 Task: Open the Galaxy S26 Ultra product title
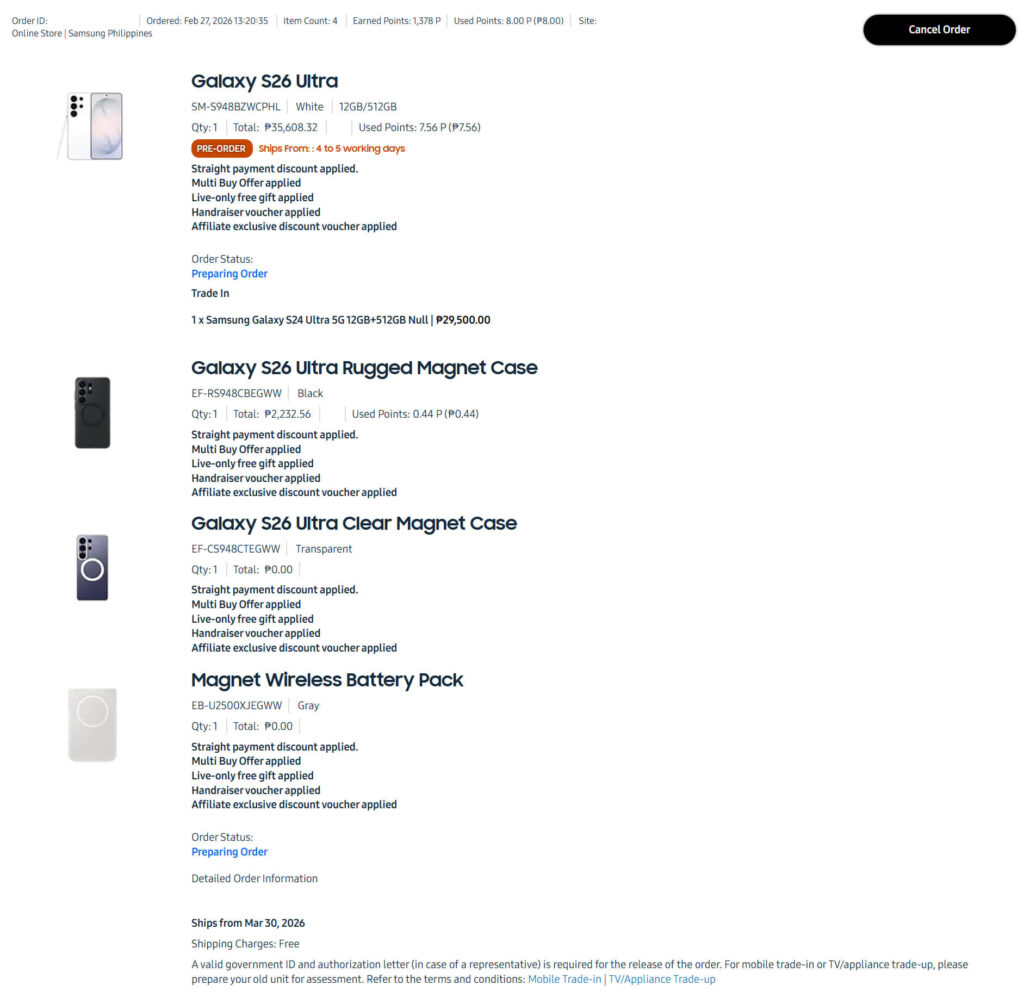click(264, 81)
